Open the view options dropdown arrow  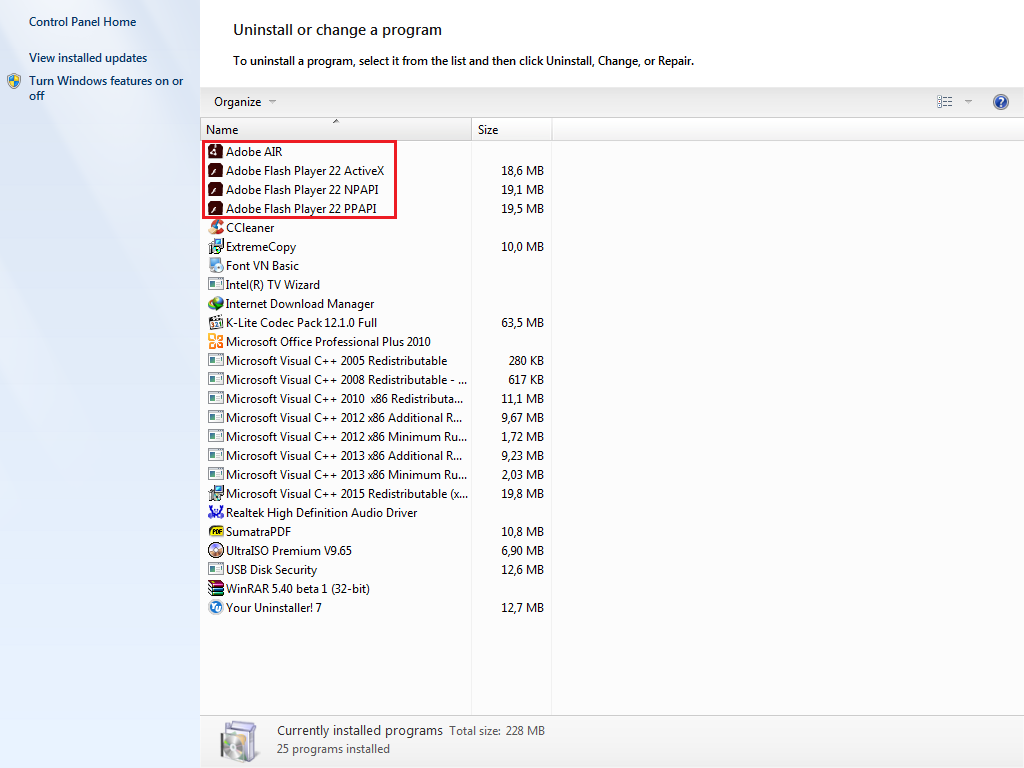click(968, 102)
